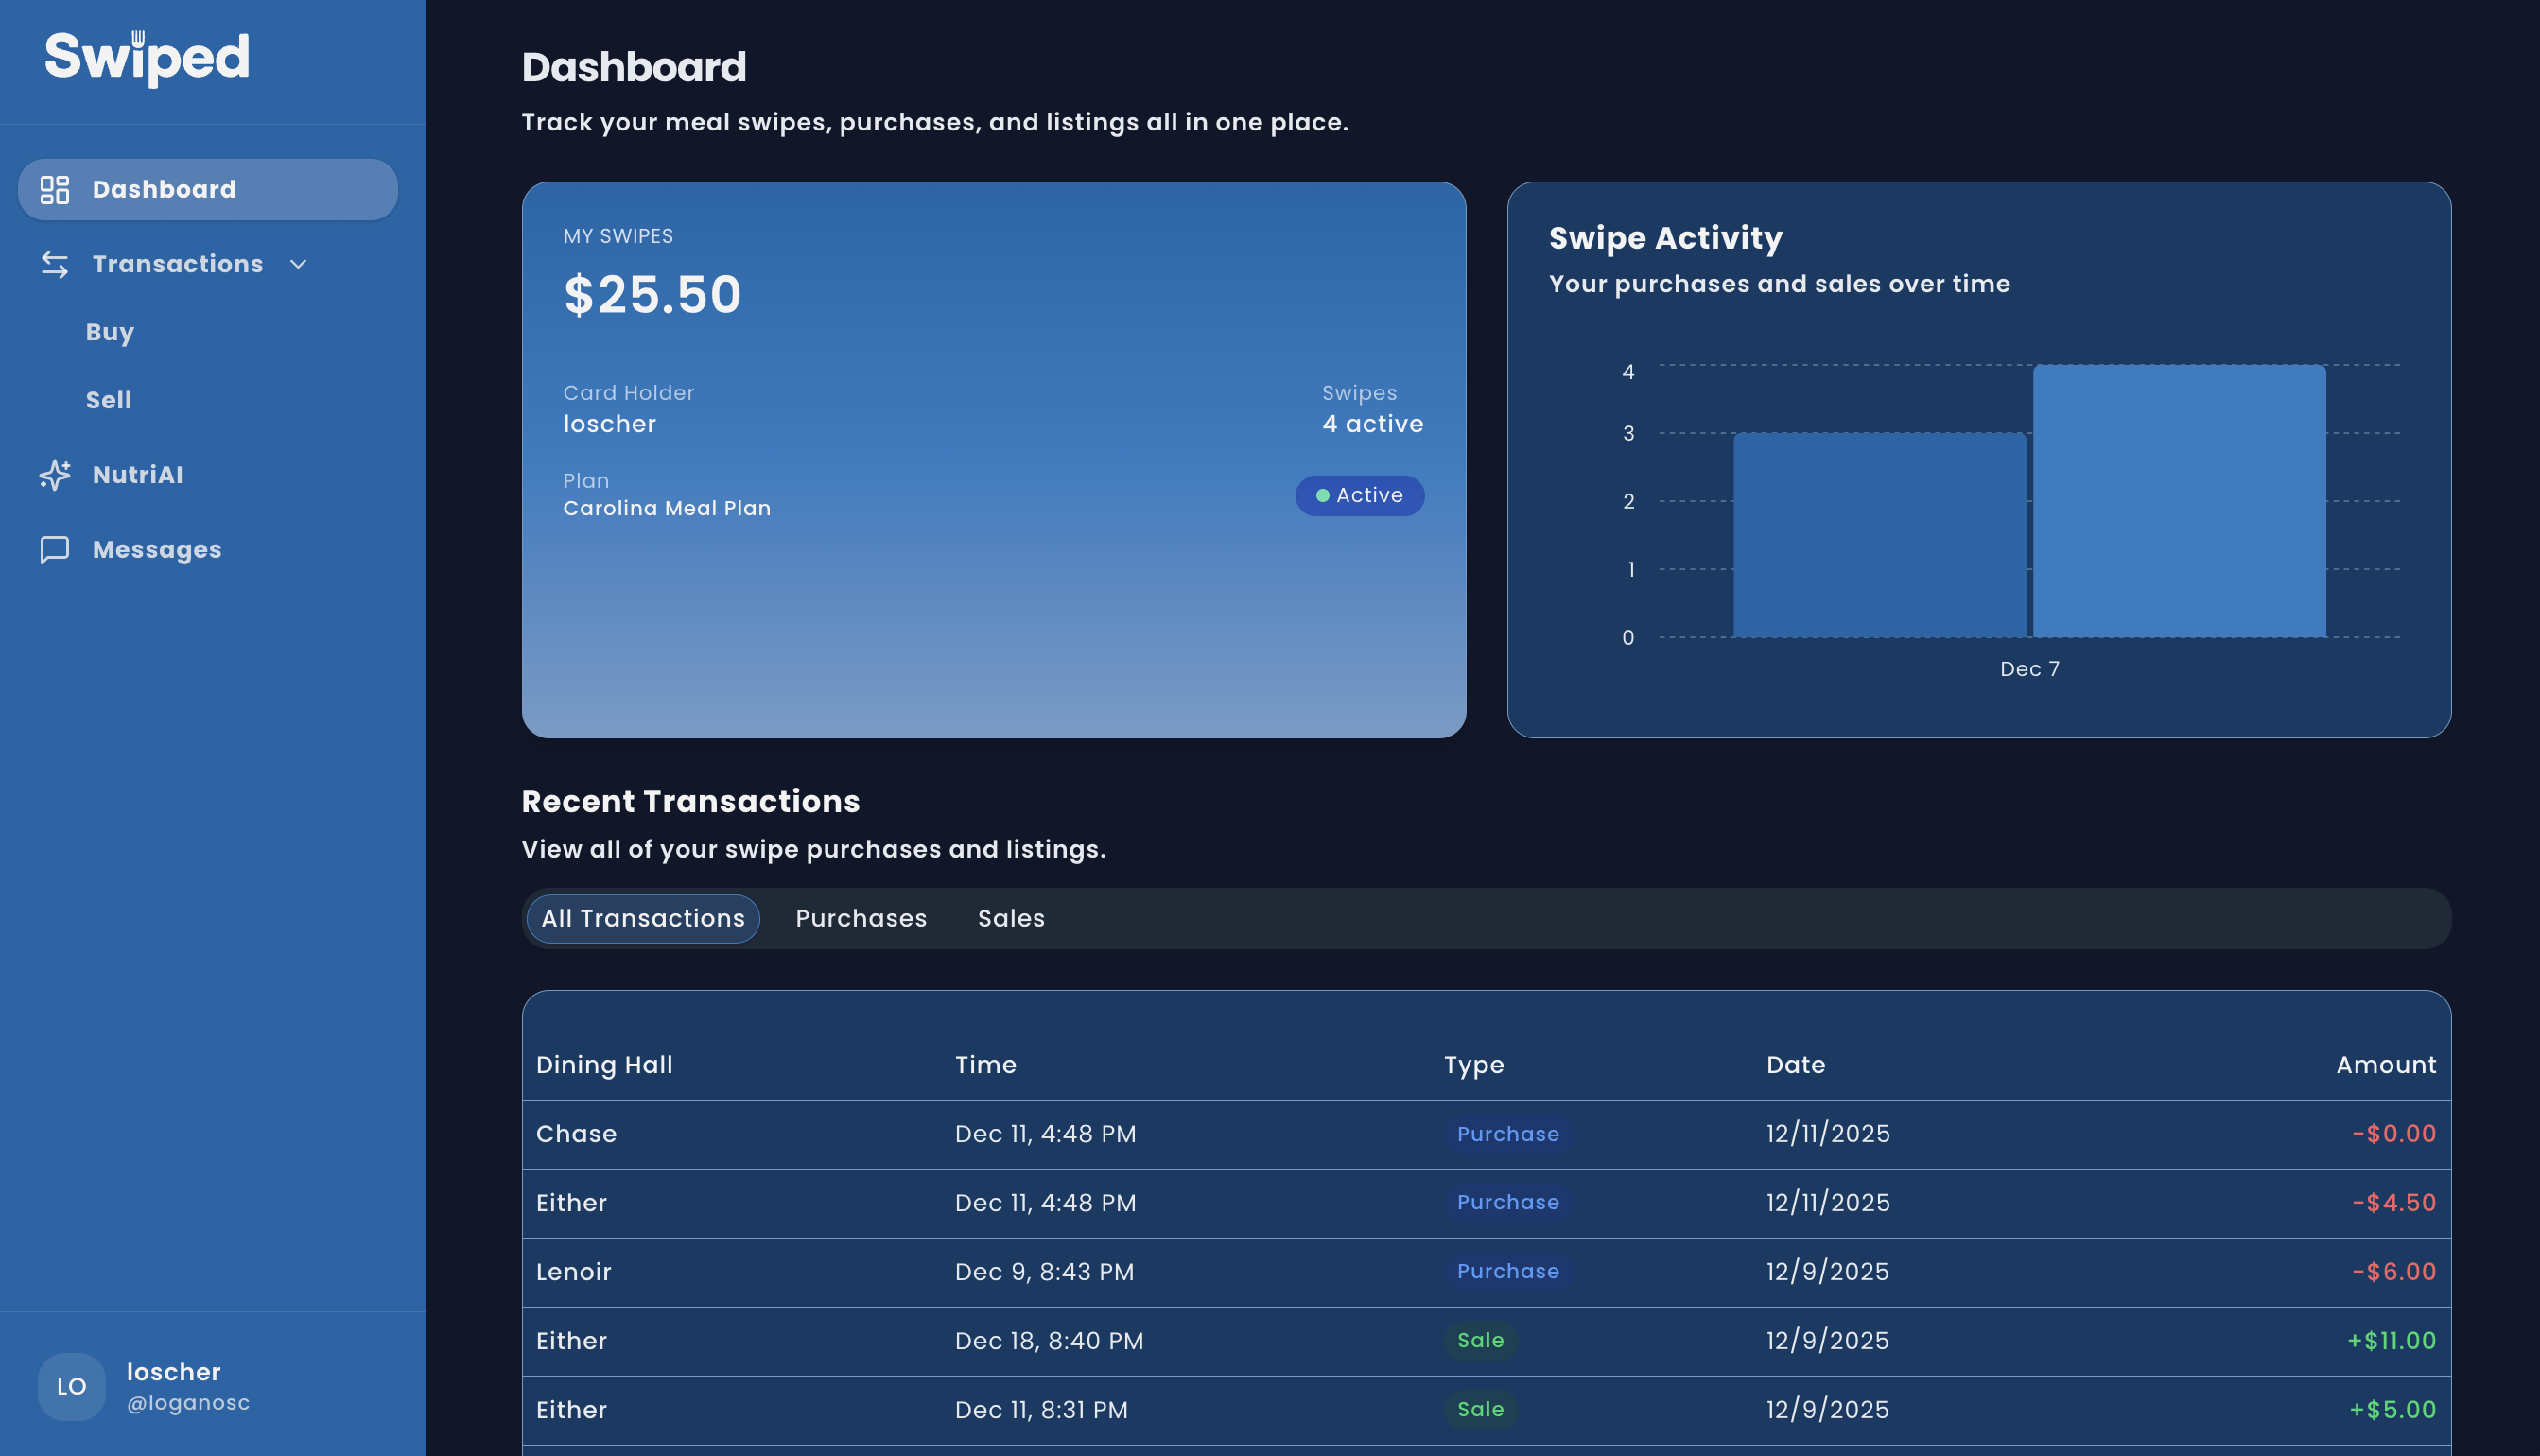The image size is (2540, 1456).
Task: Open the Buy page from the sidebar
Action: point(109,331)
